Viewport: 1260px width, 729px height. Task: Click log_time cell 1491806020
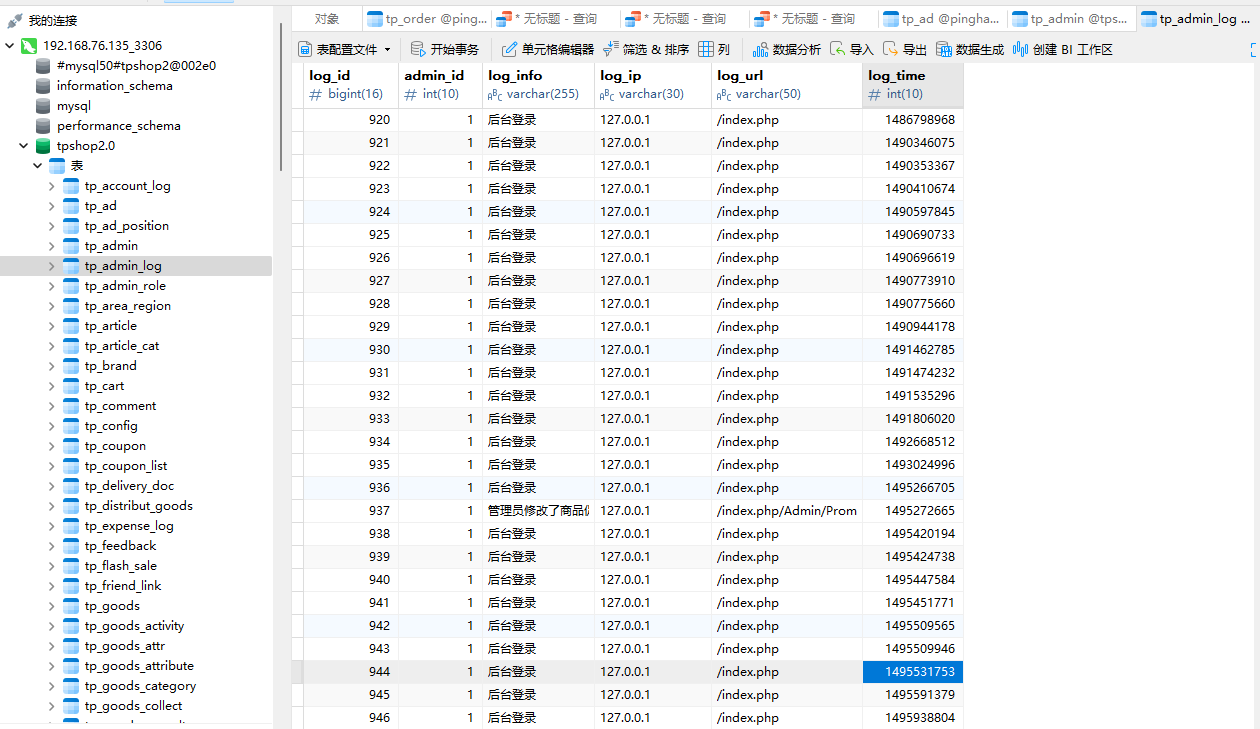(913, 419)
